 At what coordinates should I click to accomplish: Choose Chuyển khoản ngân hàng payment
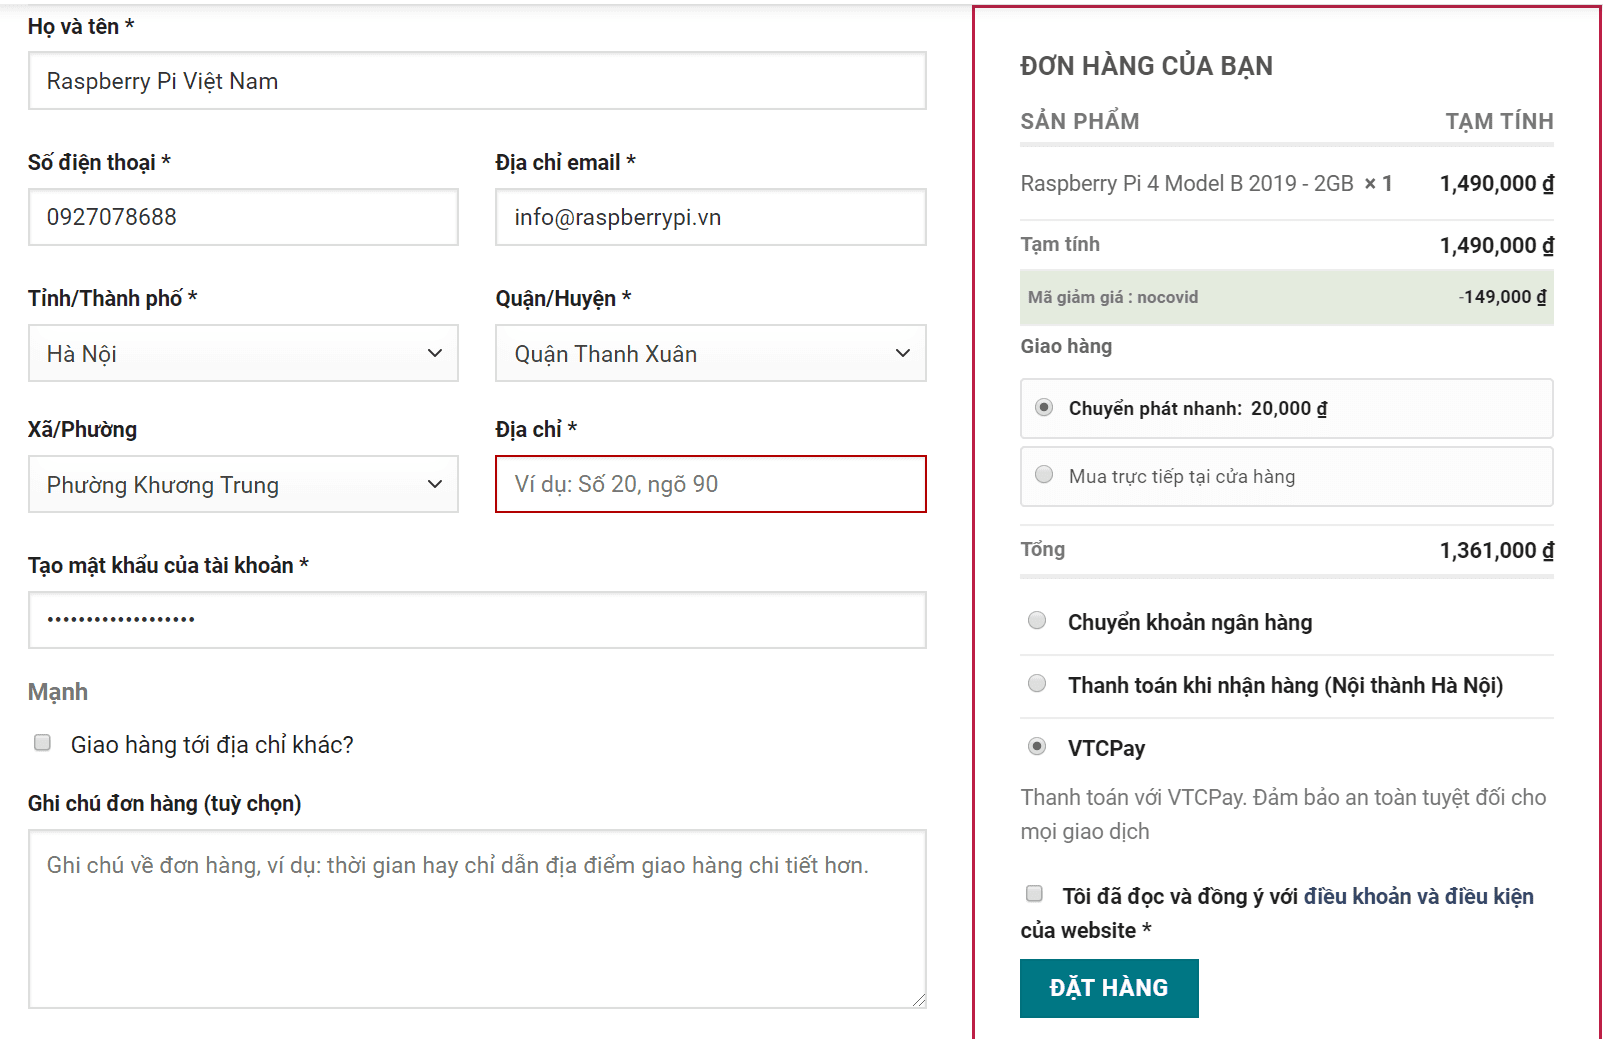coord(1037,621)
